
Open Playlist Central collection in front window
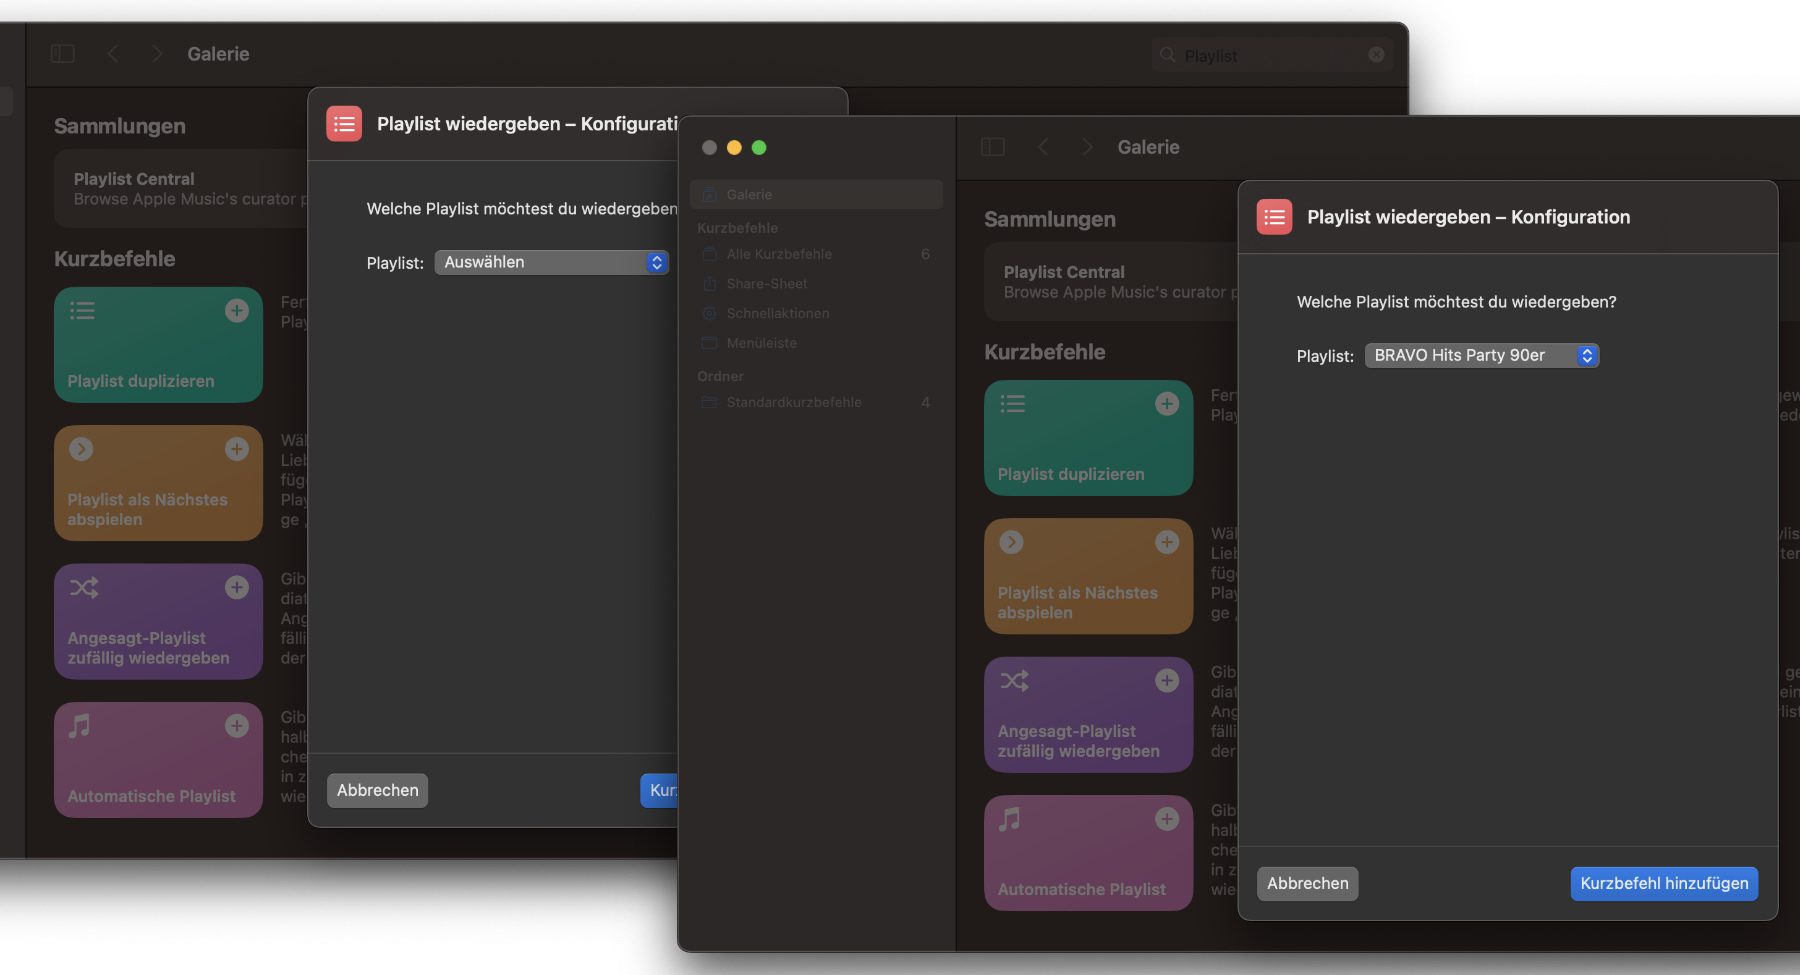point(1110,282)
